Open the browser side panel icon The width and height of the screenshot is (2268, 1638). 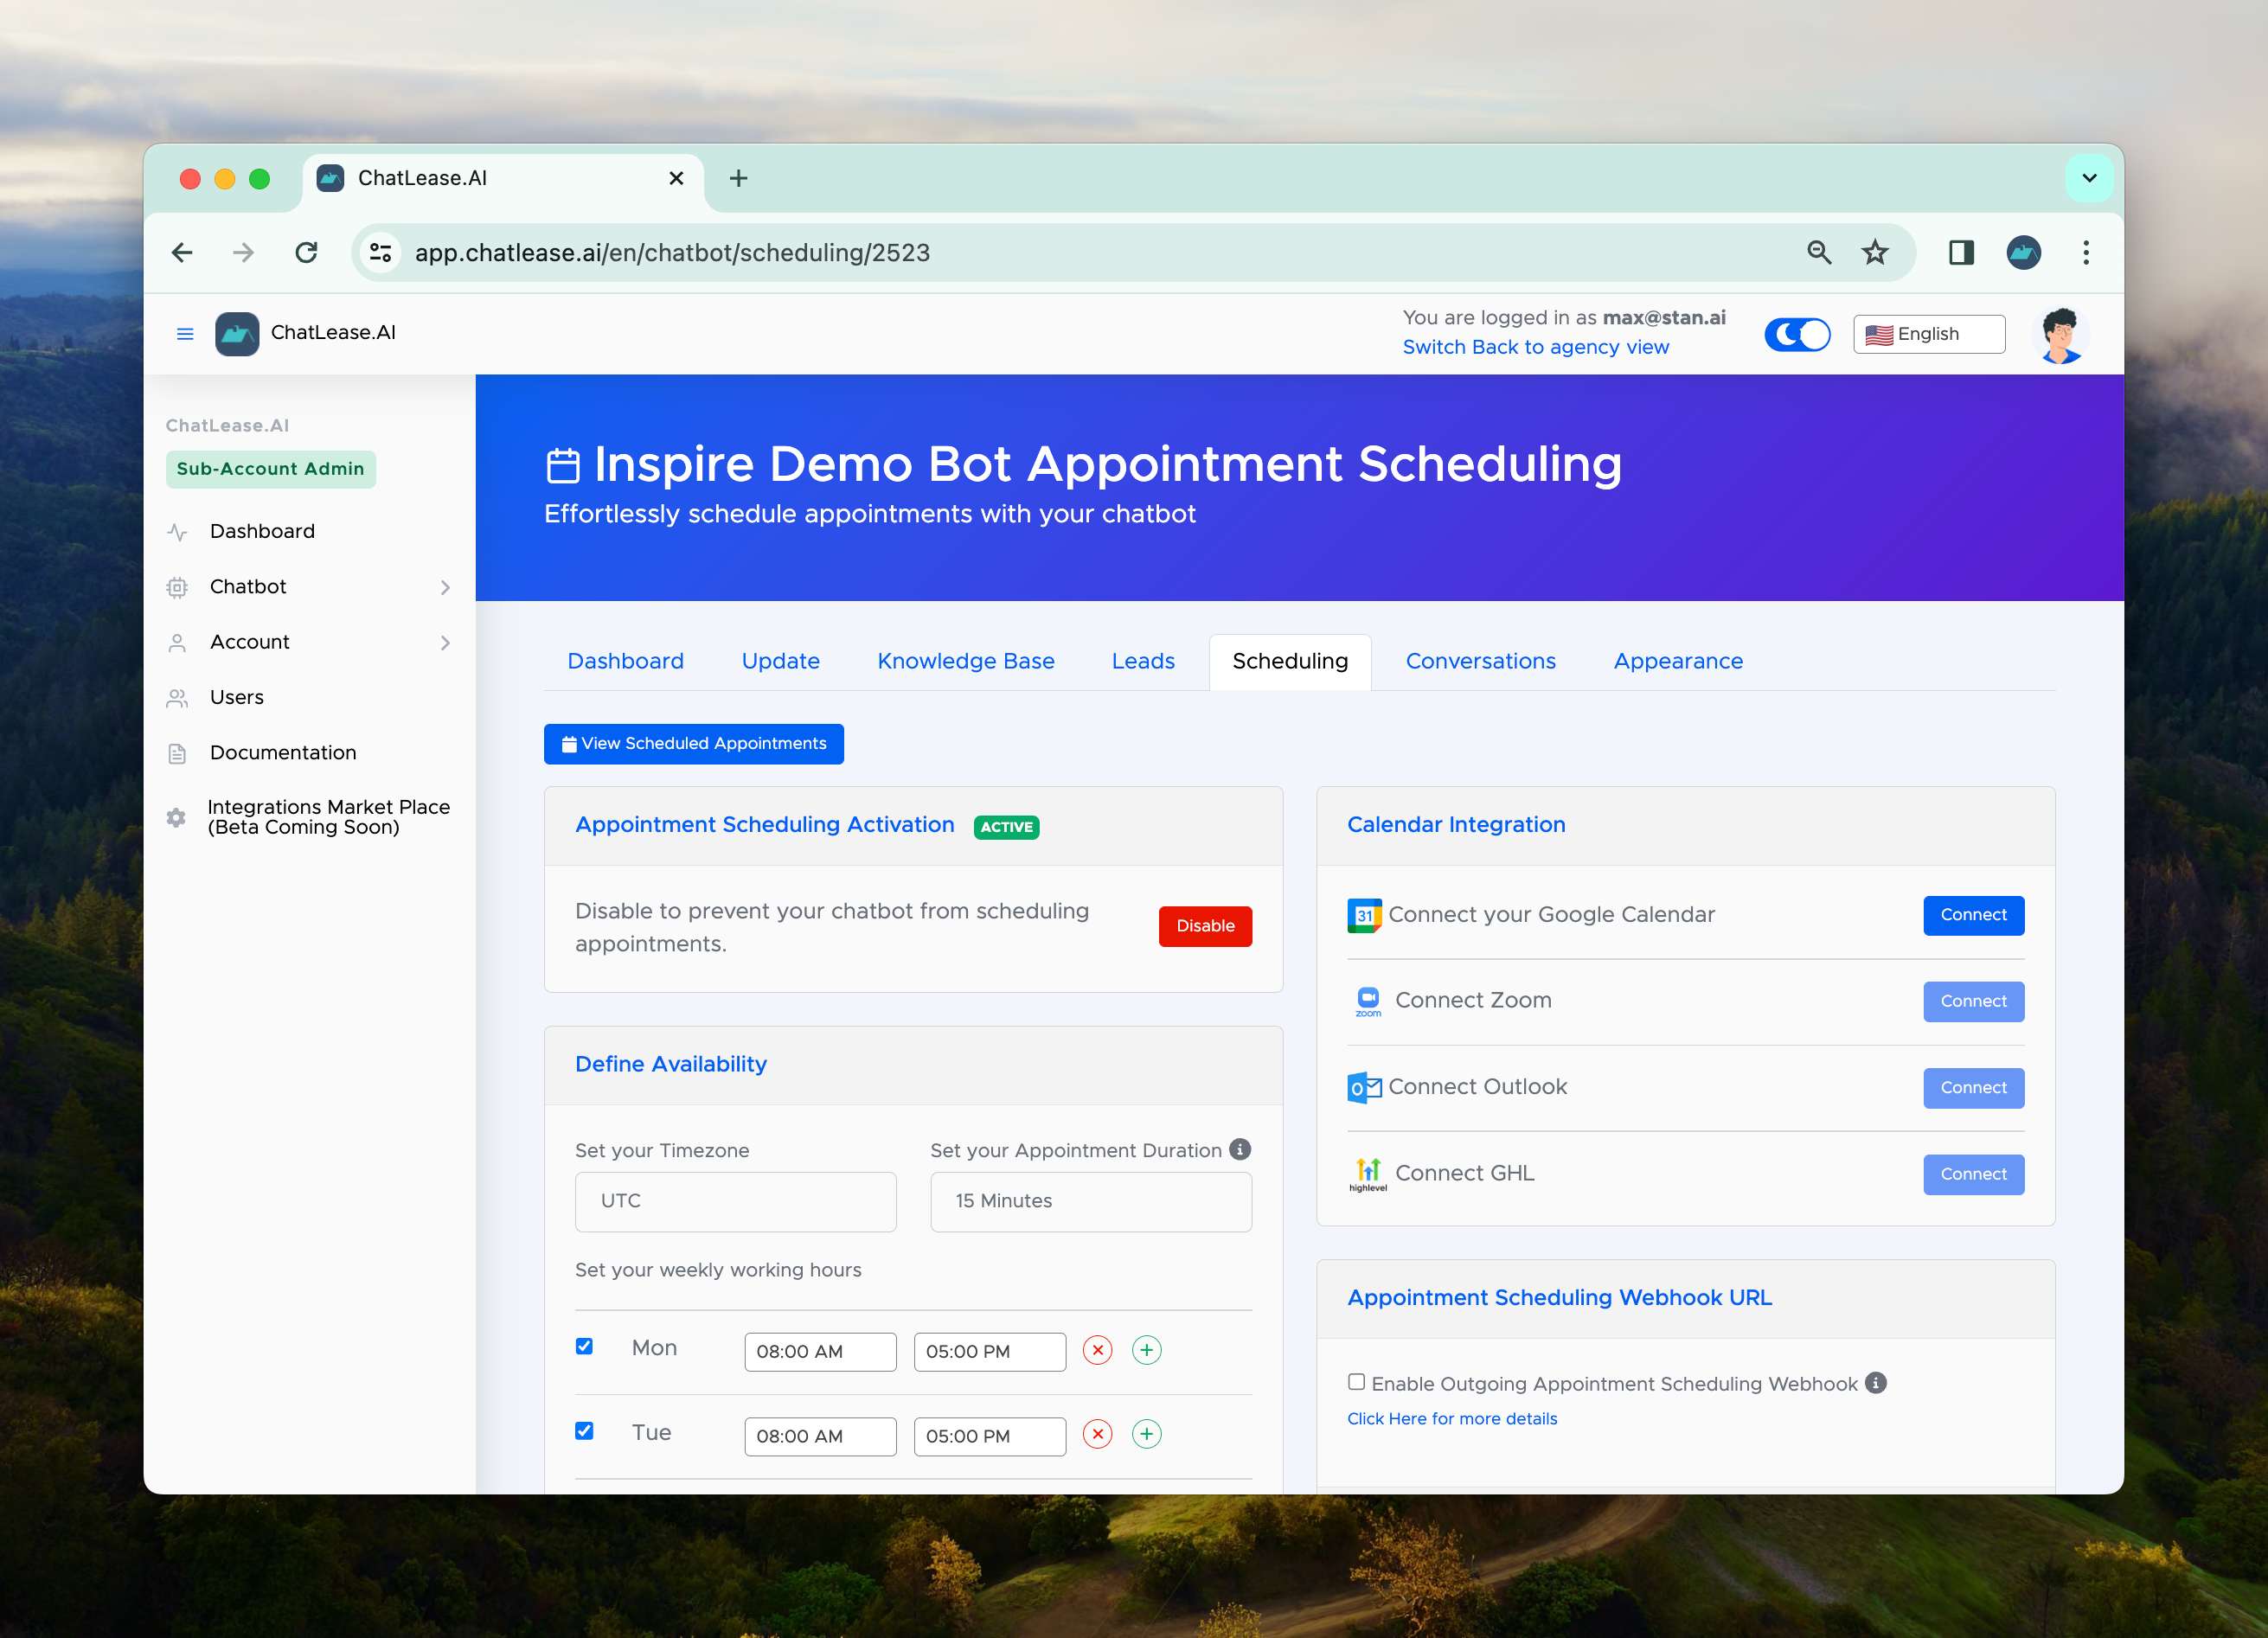pos(1960,253)
